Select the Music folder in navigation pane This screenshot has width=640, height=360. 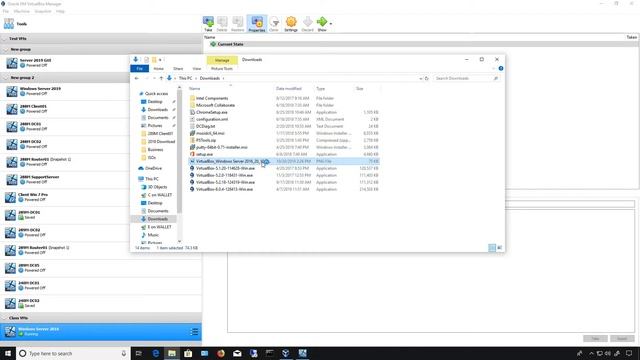(x=153, y=235)
